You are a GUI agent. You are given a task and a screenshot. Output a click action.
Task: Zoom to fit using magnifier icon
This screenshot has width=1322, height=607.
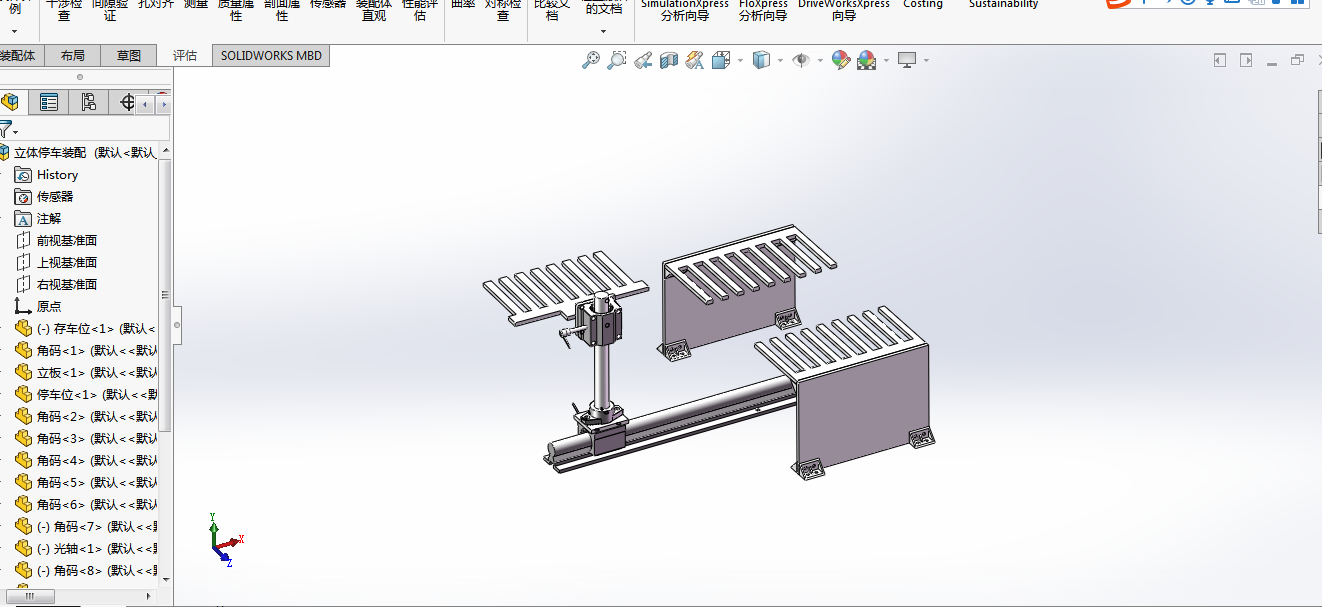[x=591, y=60]
